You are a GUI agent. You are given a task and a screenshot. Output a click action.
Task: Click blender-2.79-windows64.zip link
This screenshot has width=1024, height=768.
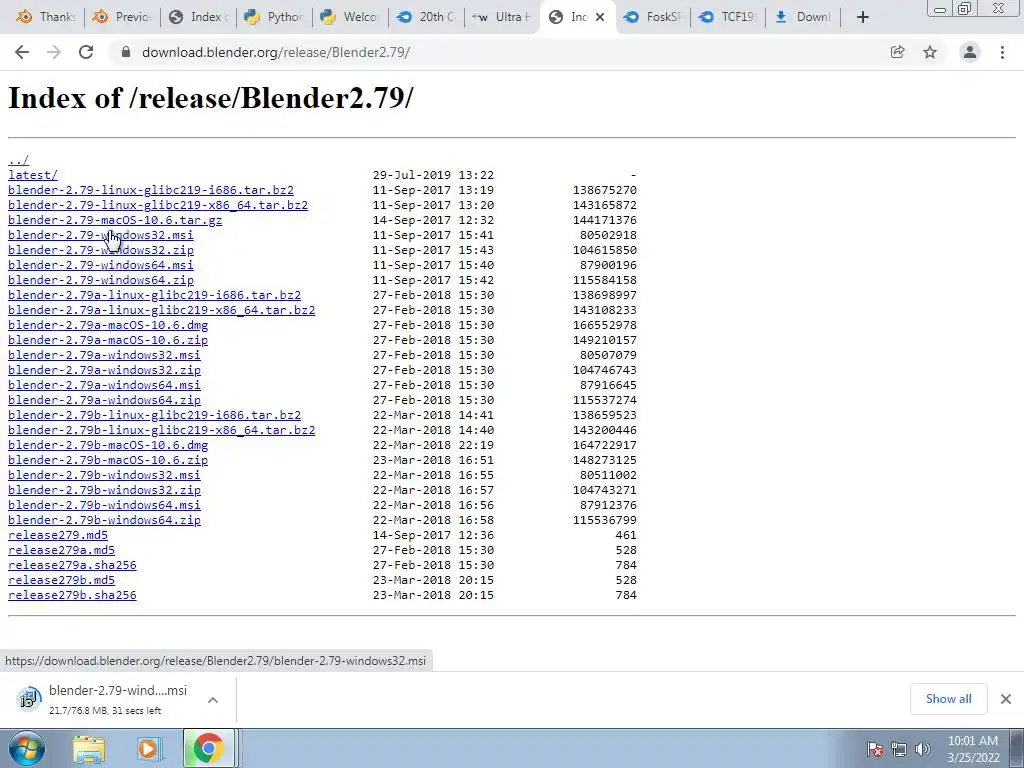pyautogui.click(x=101, y=280)
